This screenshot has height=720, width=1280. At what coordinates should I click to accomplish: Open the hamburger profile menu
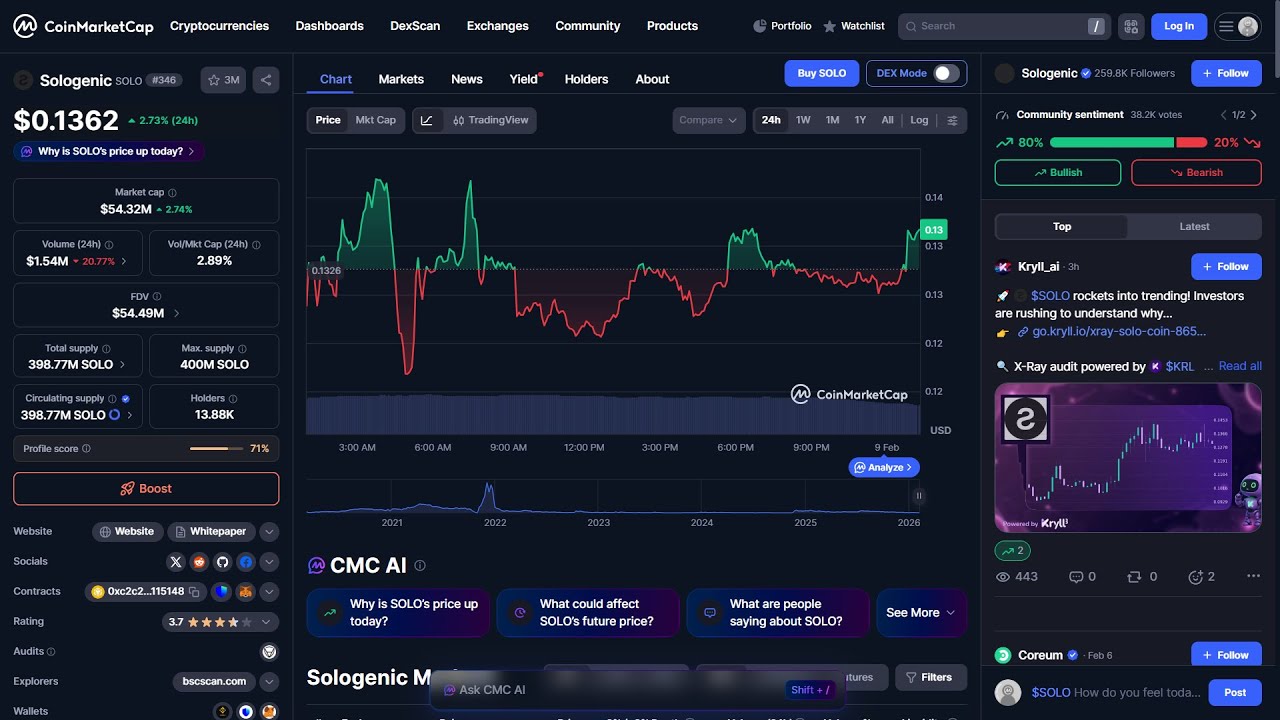click(1237, 26)
